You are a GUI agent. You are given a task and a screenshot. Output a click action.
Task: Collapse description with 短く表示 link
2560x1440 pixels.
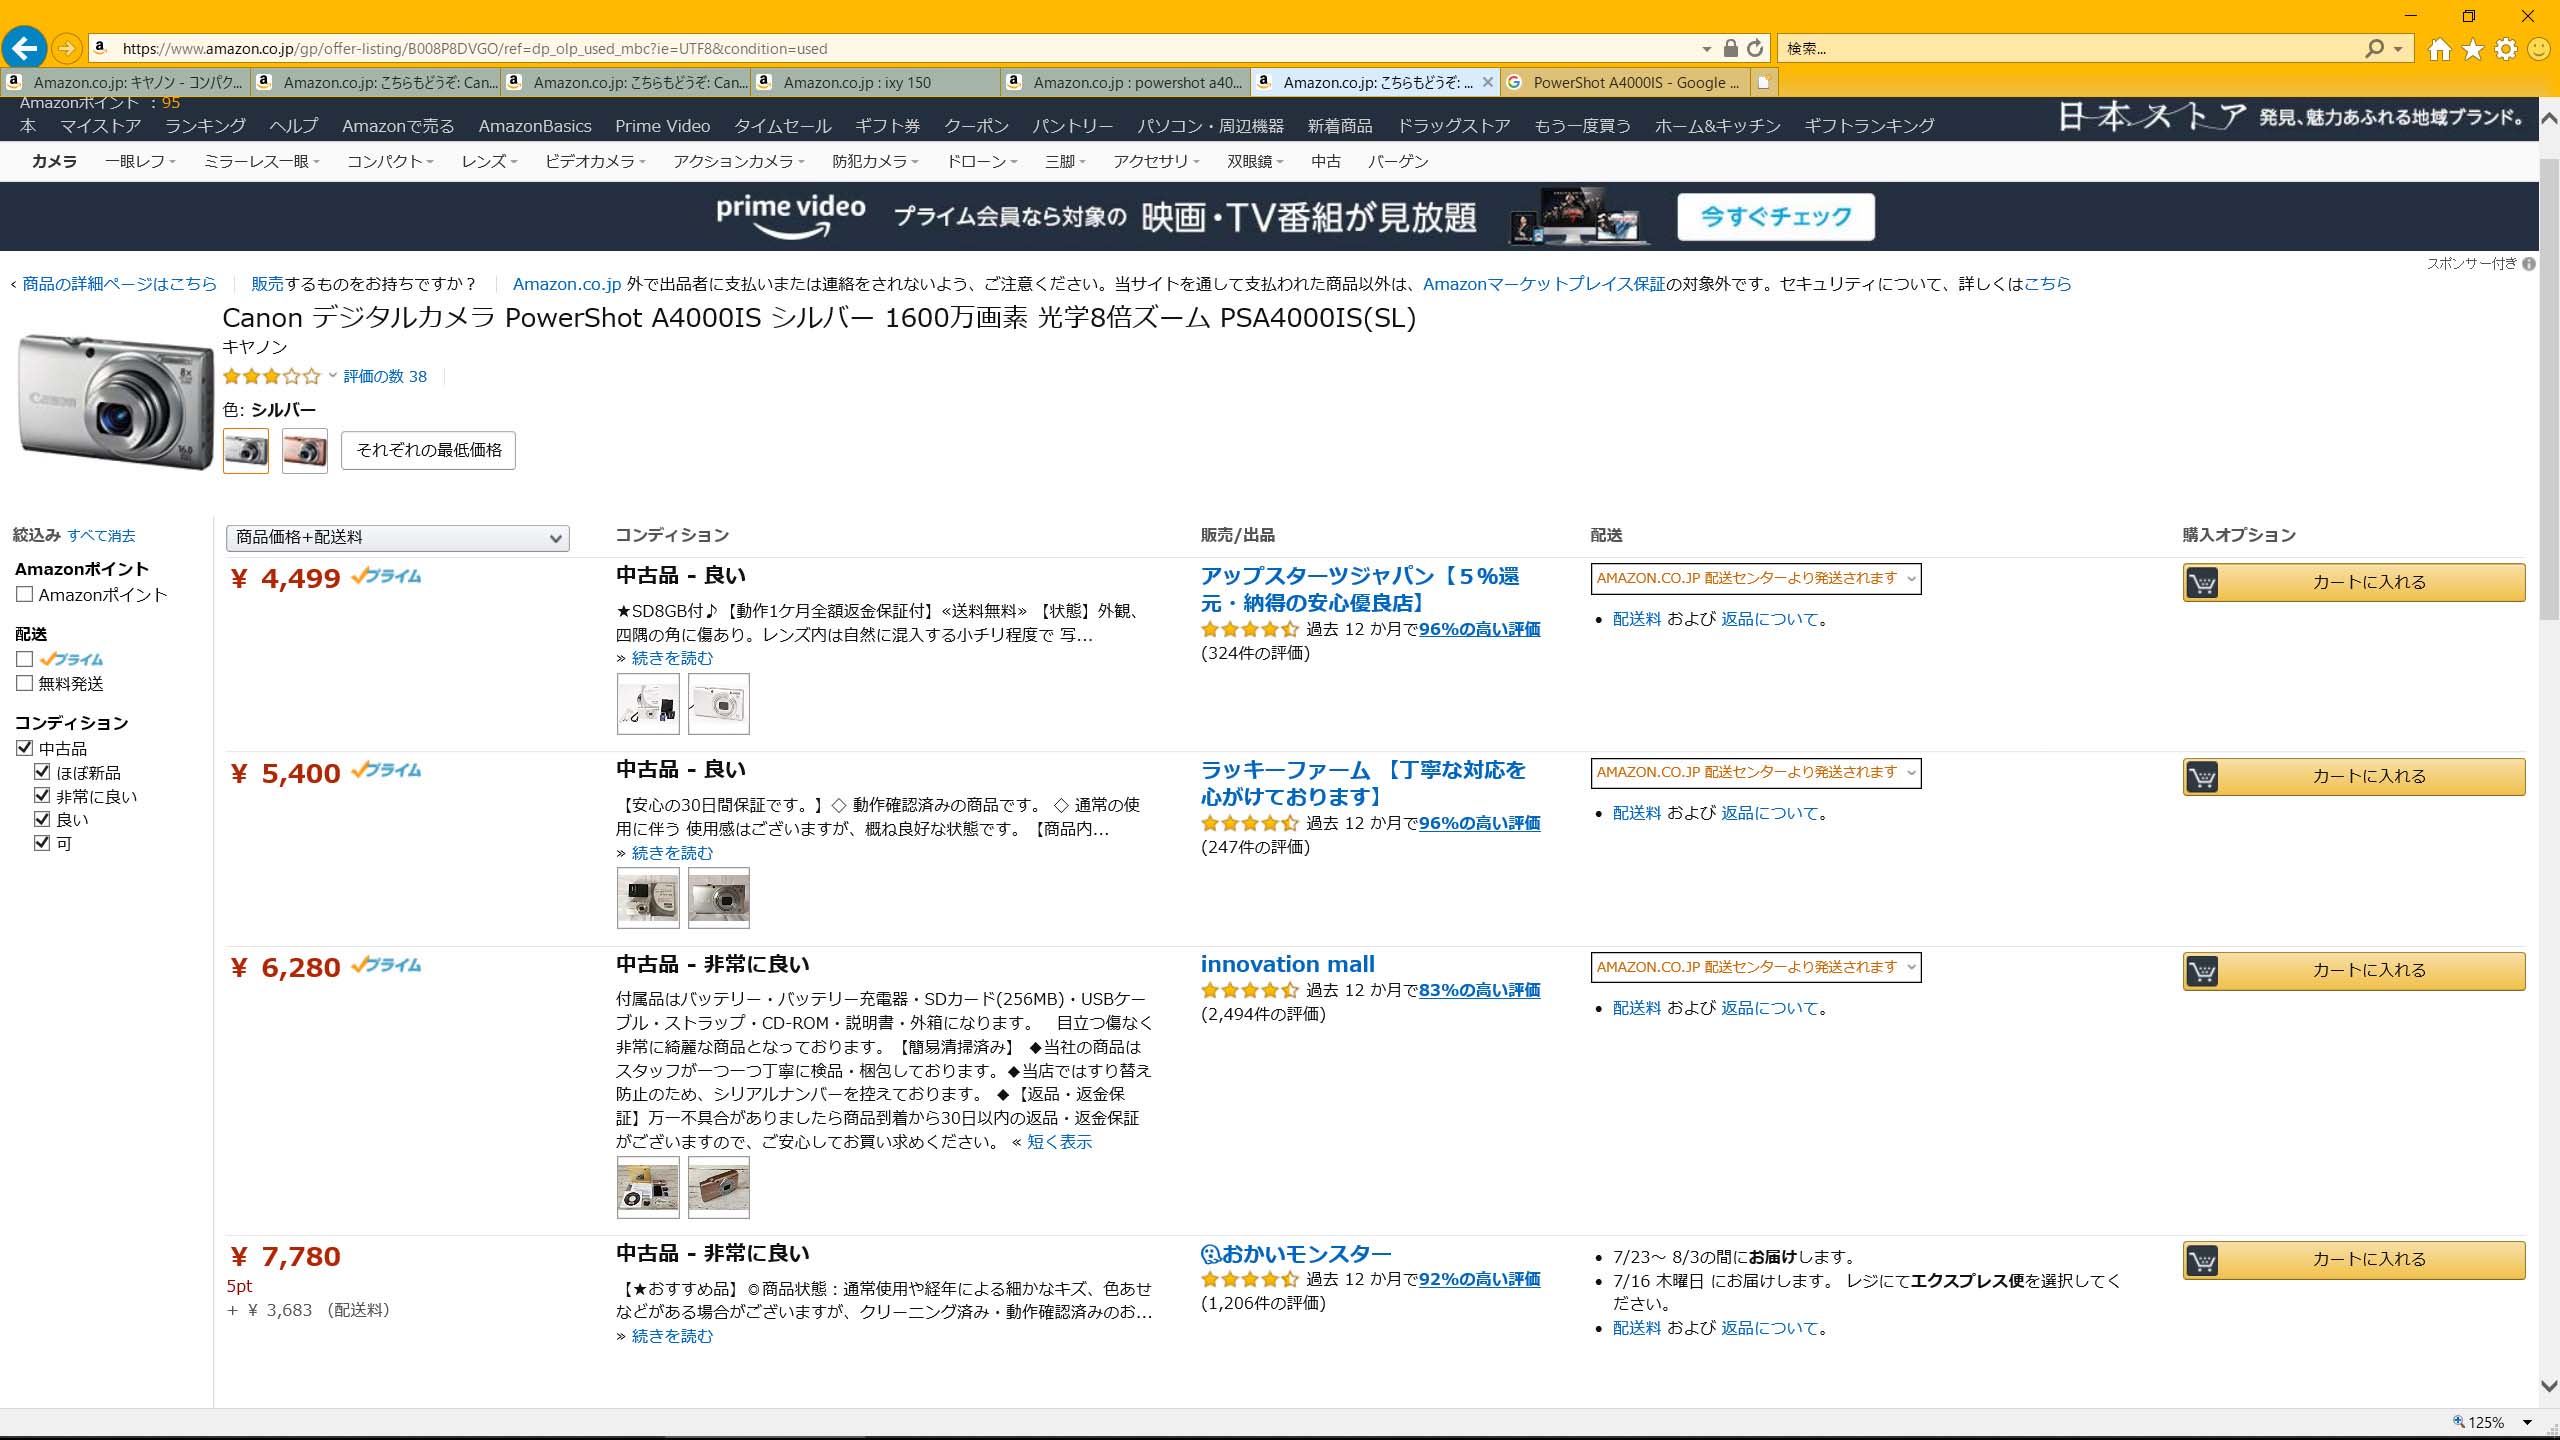[1059, 1142]
